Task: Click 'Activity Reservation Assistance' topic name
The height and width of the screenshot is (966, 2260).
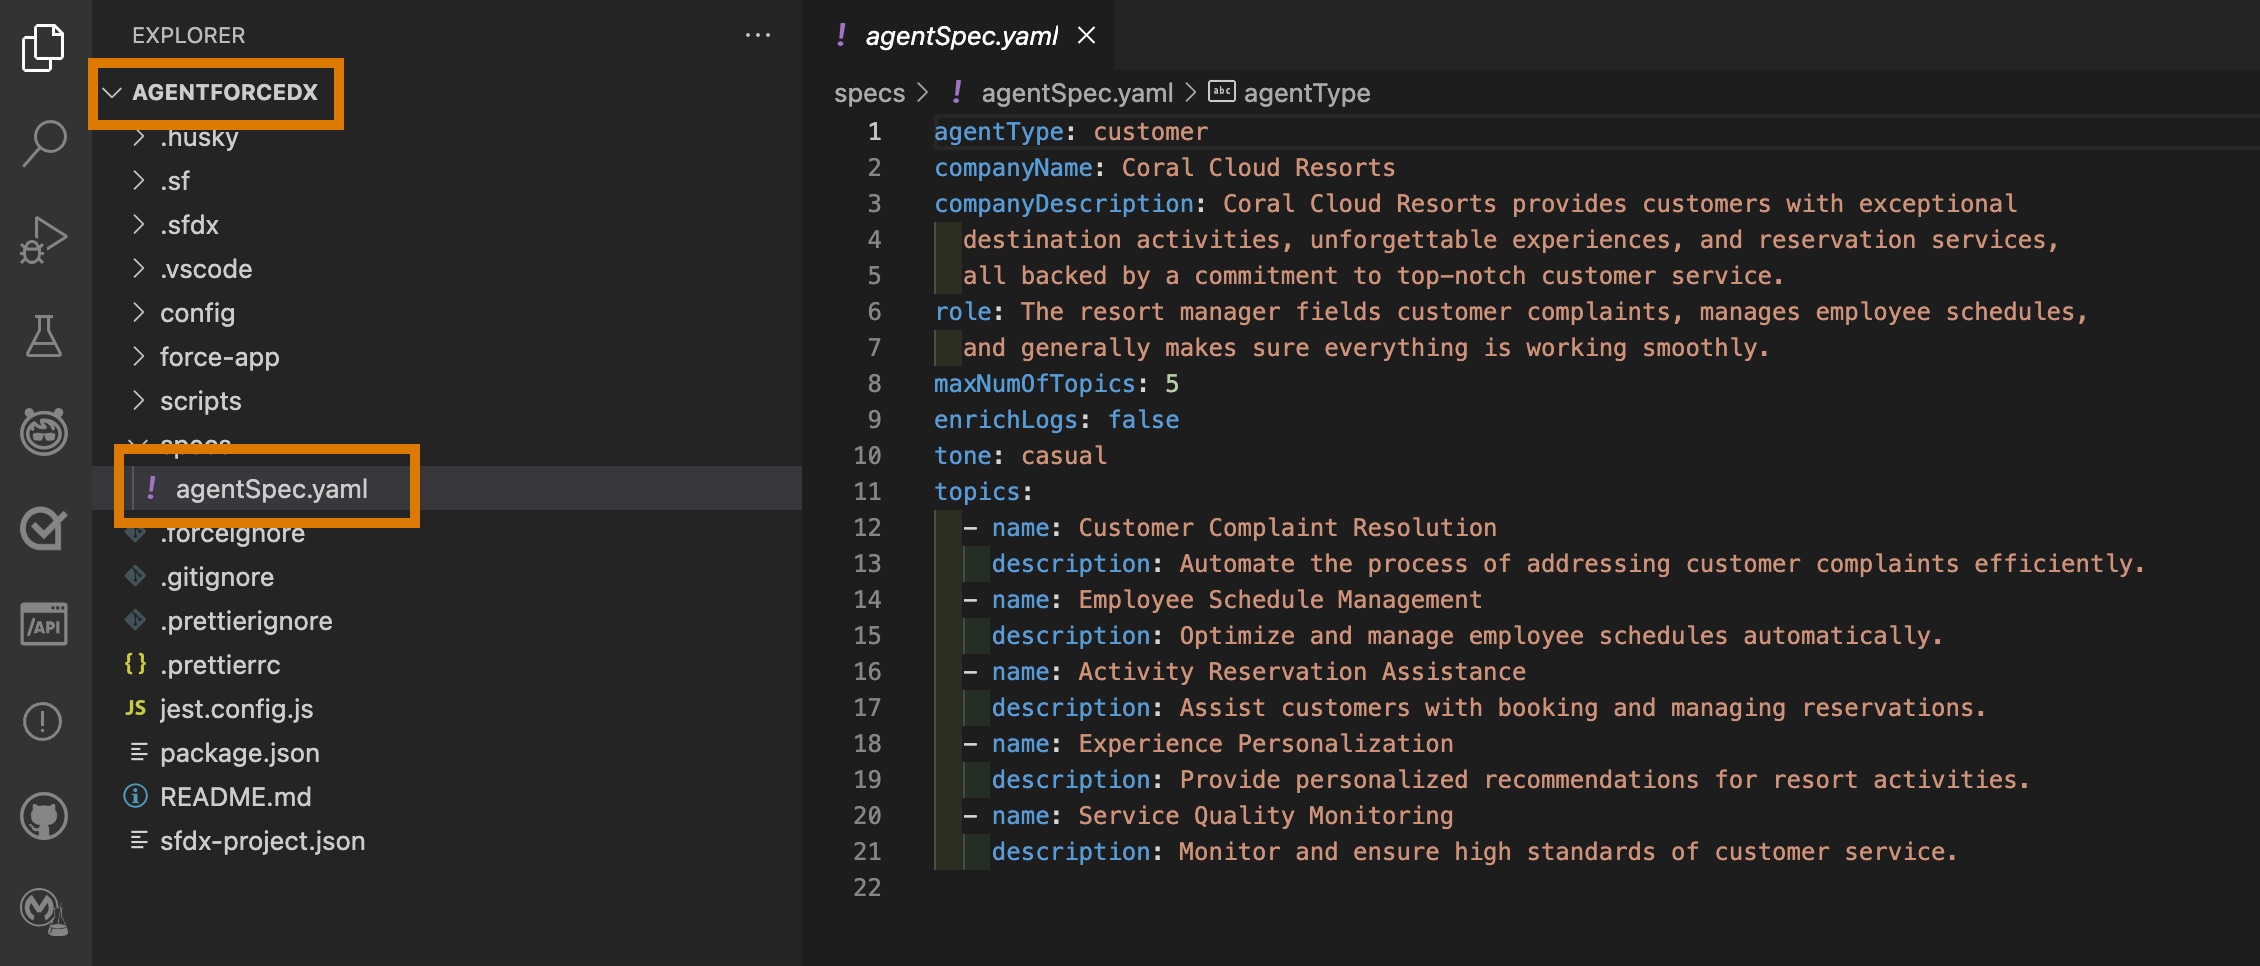Action: pos(1302,672)
